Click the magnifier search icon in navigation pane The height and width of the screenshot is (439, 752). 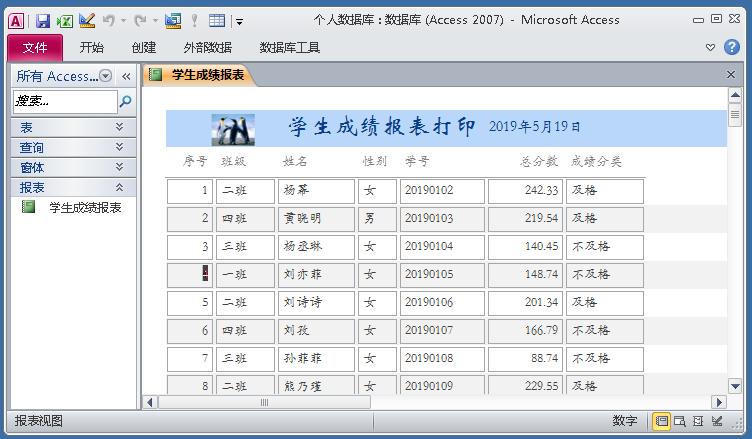point(125,101)
